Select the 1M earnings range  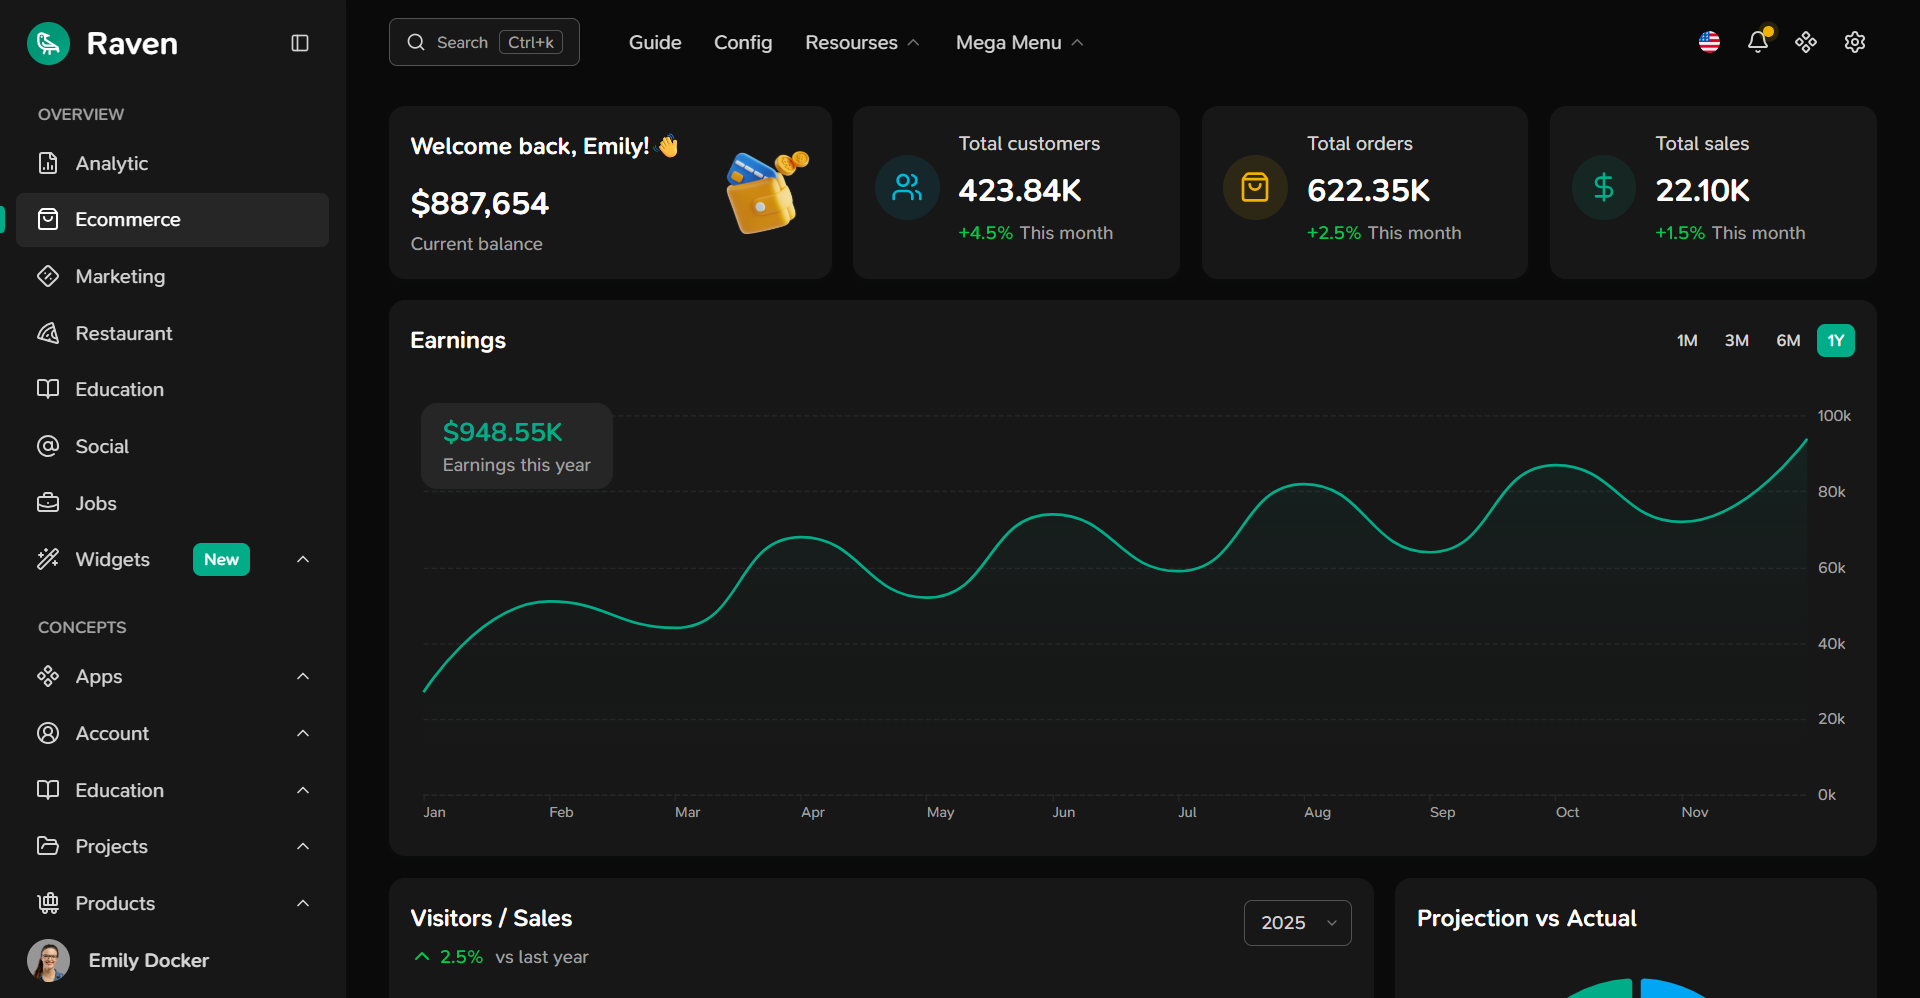pyautogui.click(x=1687, y=341)
